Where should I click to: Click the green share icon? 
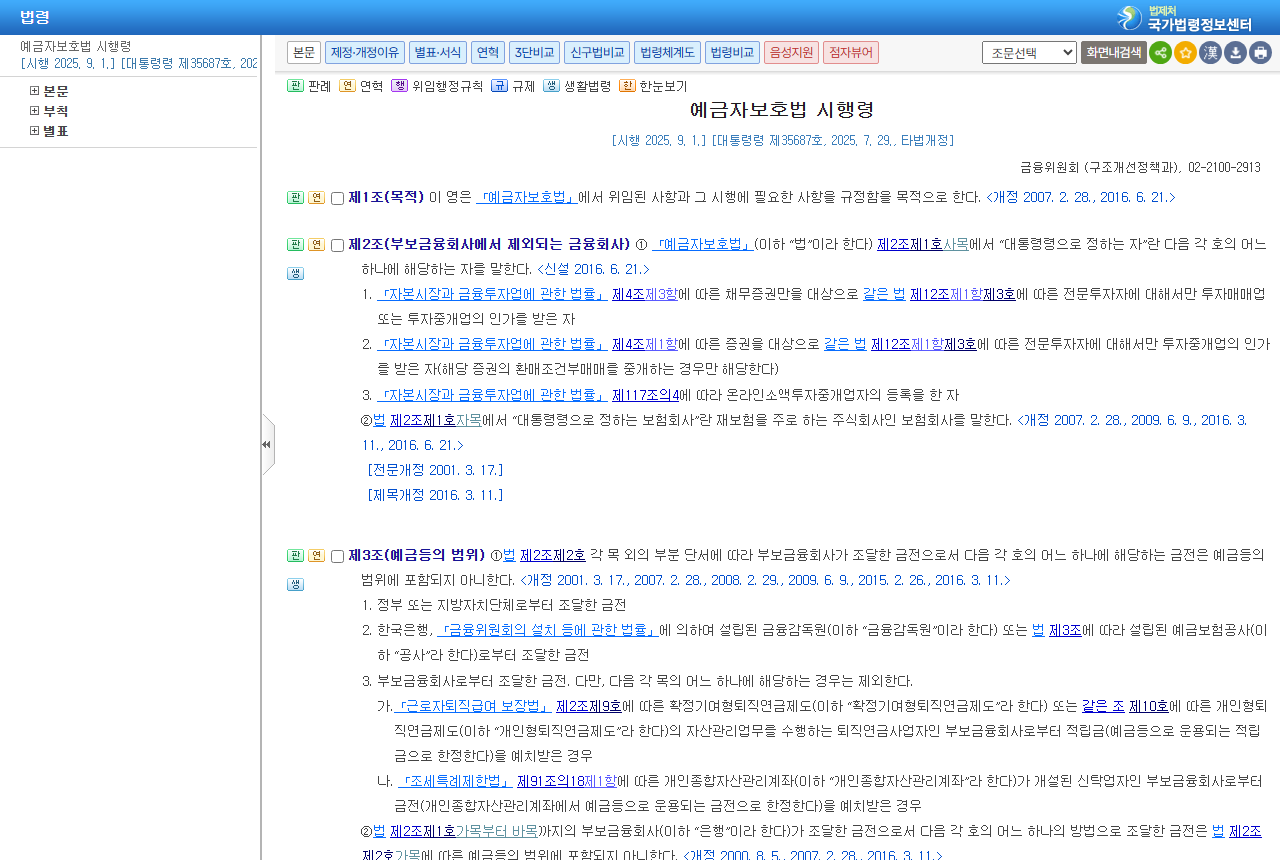(1160, 52)
